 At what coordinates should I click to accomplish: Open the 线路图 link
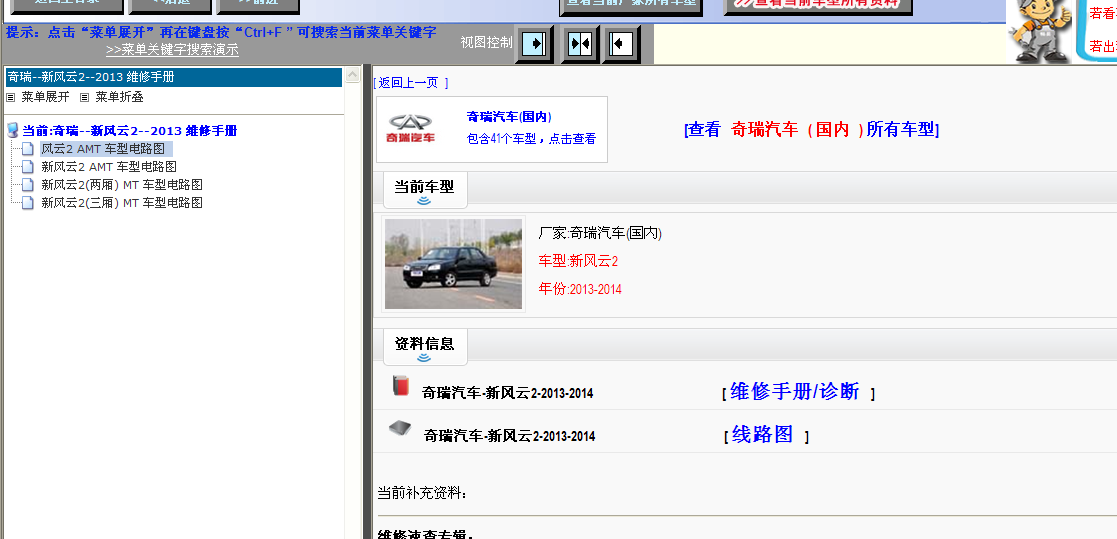(762, 434)
